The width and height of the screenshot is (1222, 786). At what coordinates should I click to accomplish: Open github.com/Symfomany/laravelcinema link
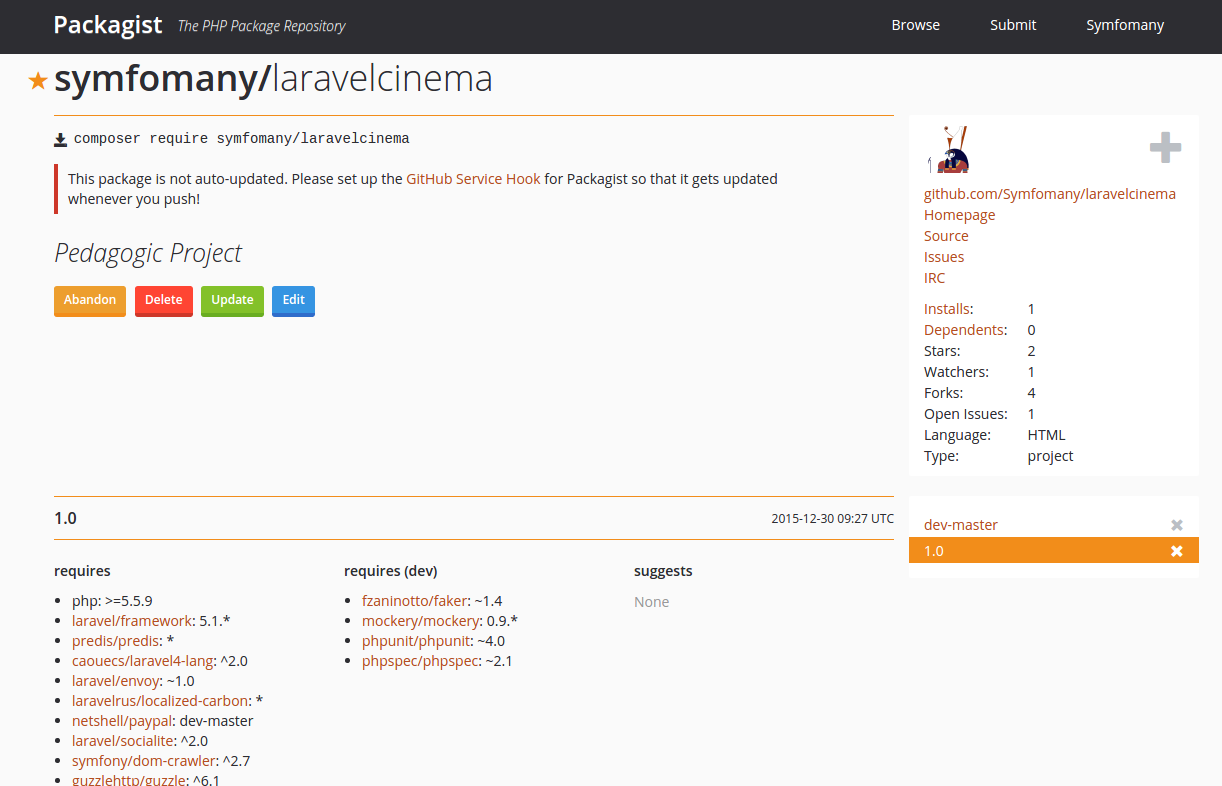coord(1050,194)
